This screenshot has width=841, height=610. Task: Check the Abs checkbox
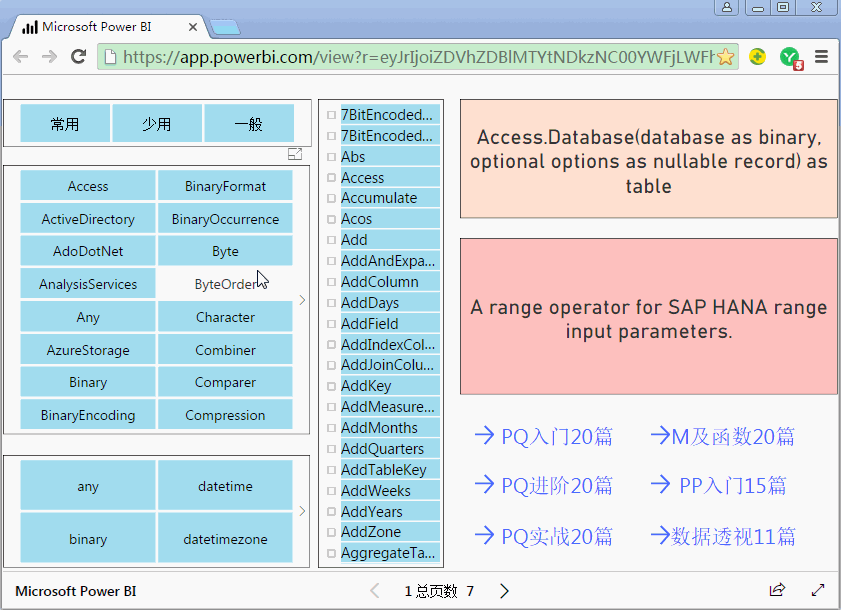tap(331, 157)
